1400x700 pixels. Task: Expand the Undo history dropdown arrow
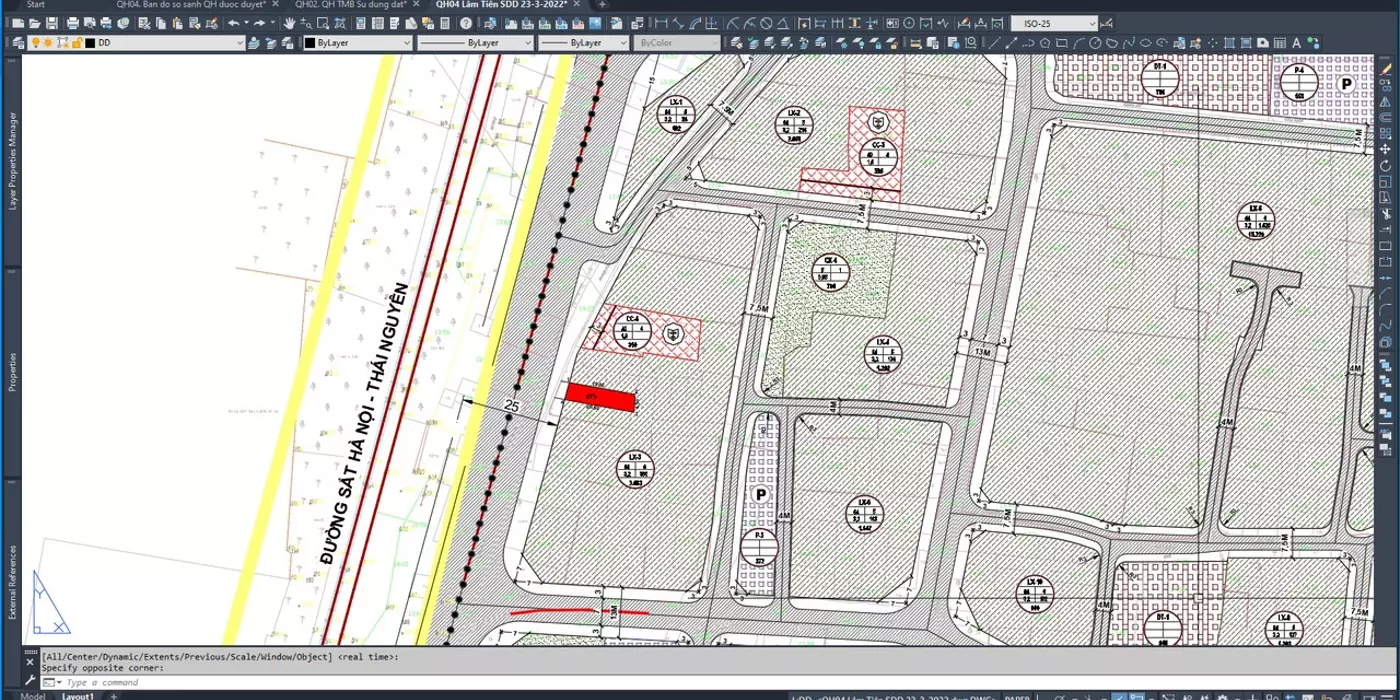(x=246, y=23)
